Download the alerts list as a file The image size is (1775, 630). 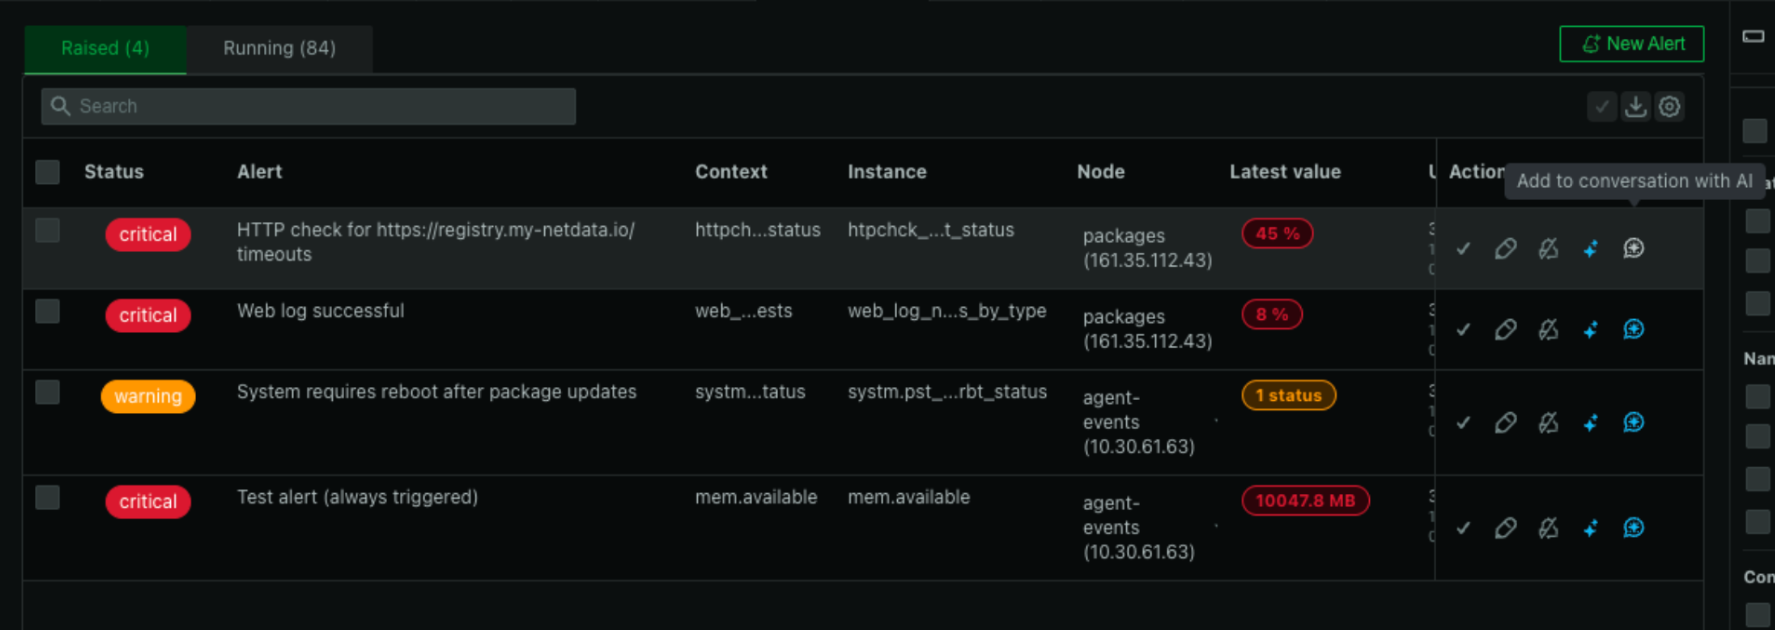pos(1636,106)
